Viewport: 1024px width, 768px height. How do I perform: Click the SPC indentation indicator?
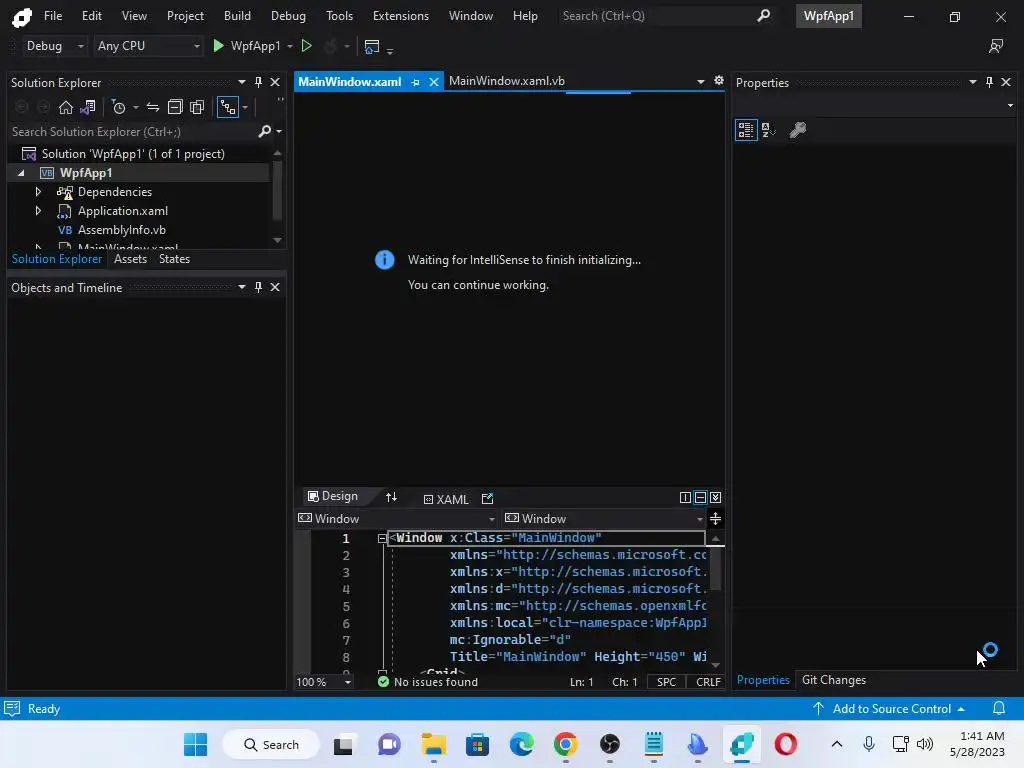coord(666,682)
